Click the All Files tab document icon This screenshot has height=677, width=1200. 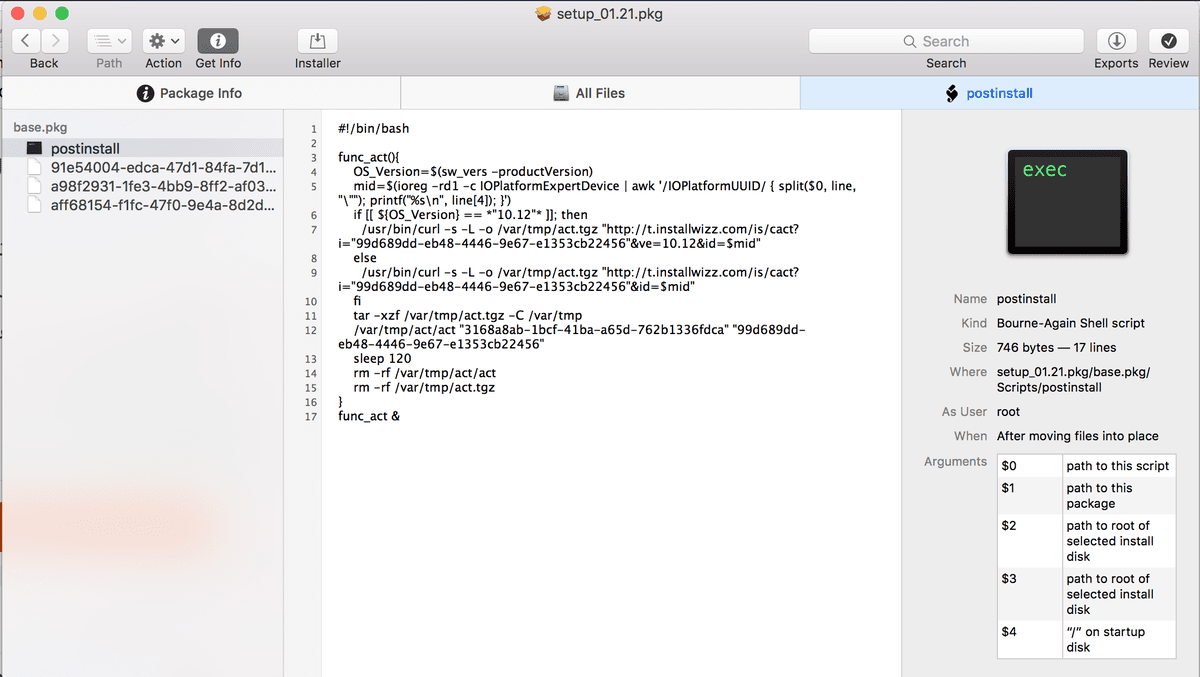point(562,93)
